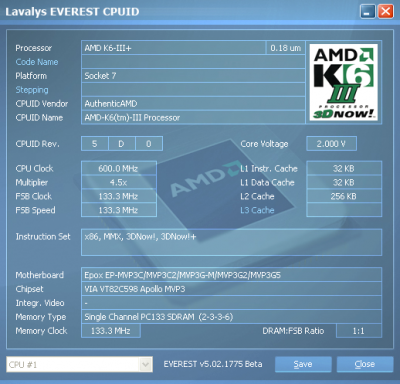Image resolution: width=400 pixels, height=384 pixels.
Task: Click the DRAM:FSB Ratio label
Action: click(293, 331)
